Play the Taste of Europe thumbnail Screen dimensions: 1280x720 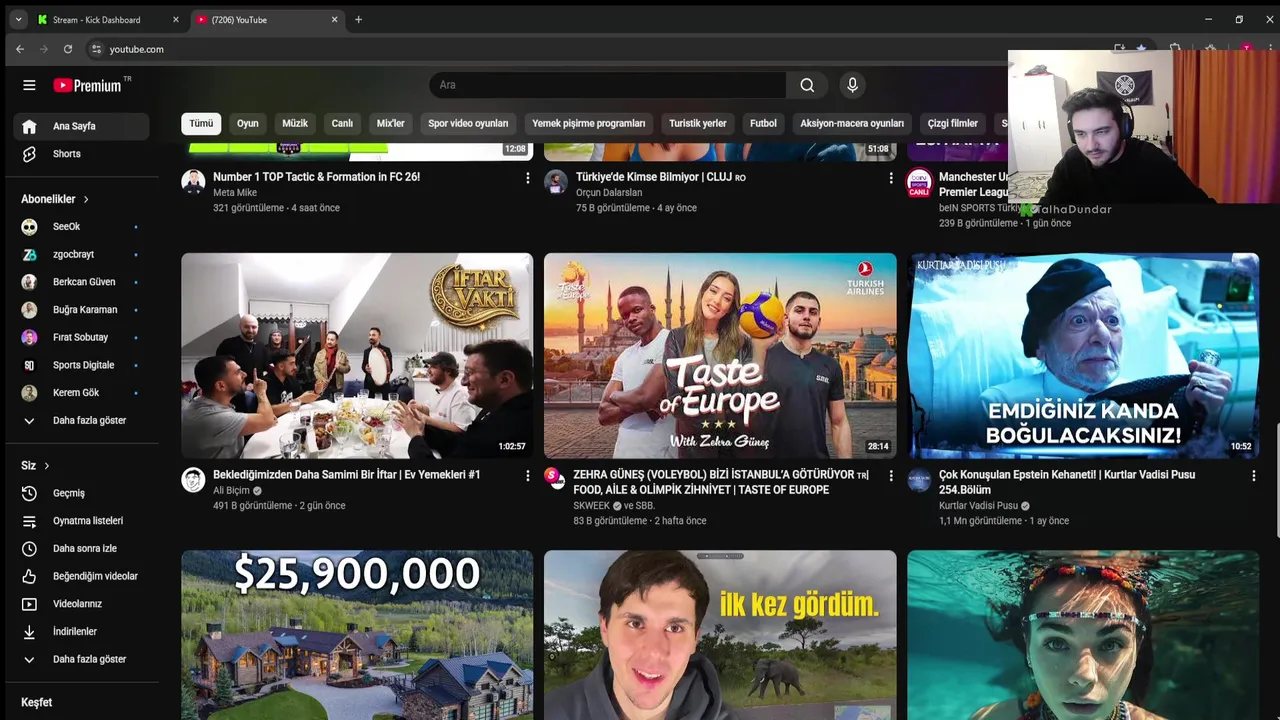720,356
